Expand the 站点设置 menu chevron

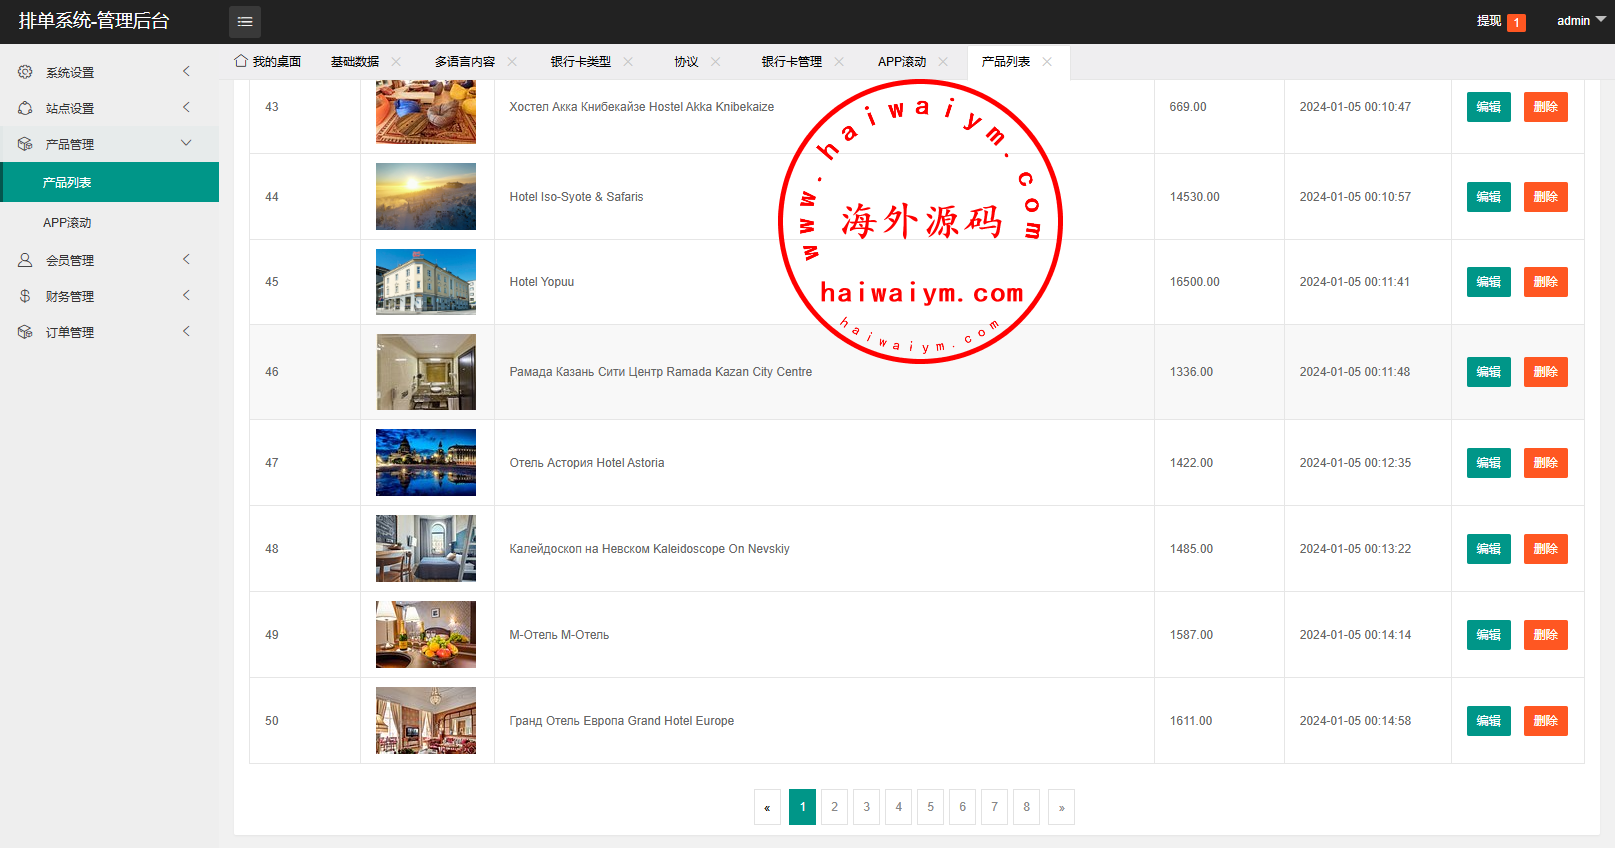[186, 107]
